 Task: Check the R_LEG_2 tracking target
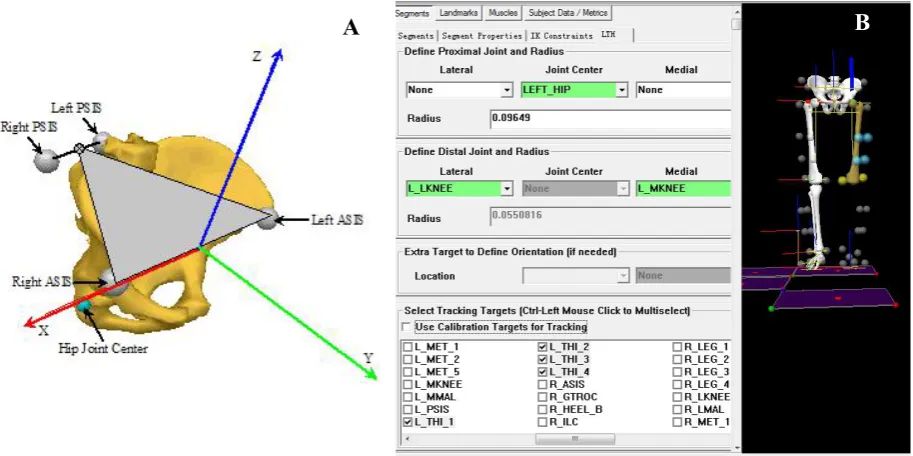[x=677, y=359]
